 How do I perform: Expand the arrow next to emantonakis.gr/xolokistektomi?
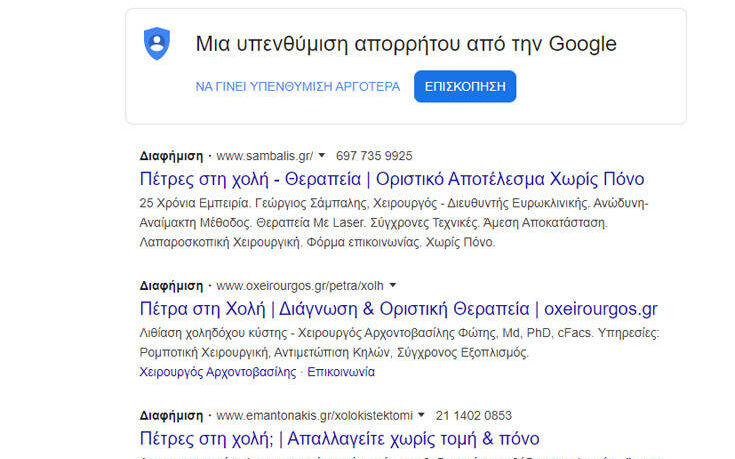coord(422,415)
